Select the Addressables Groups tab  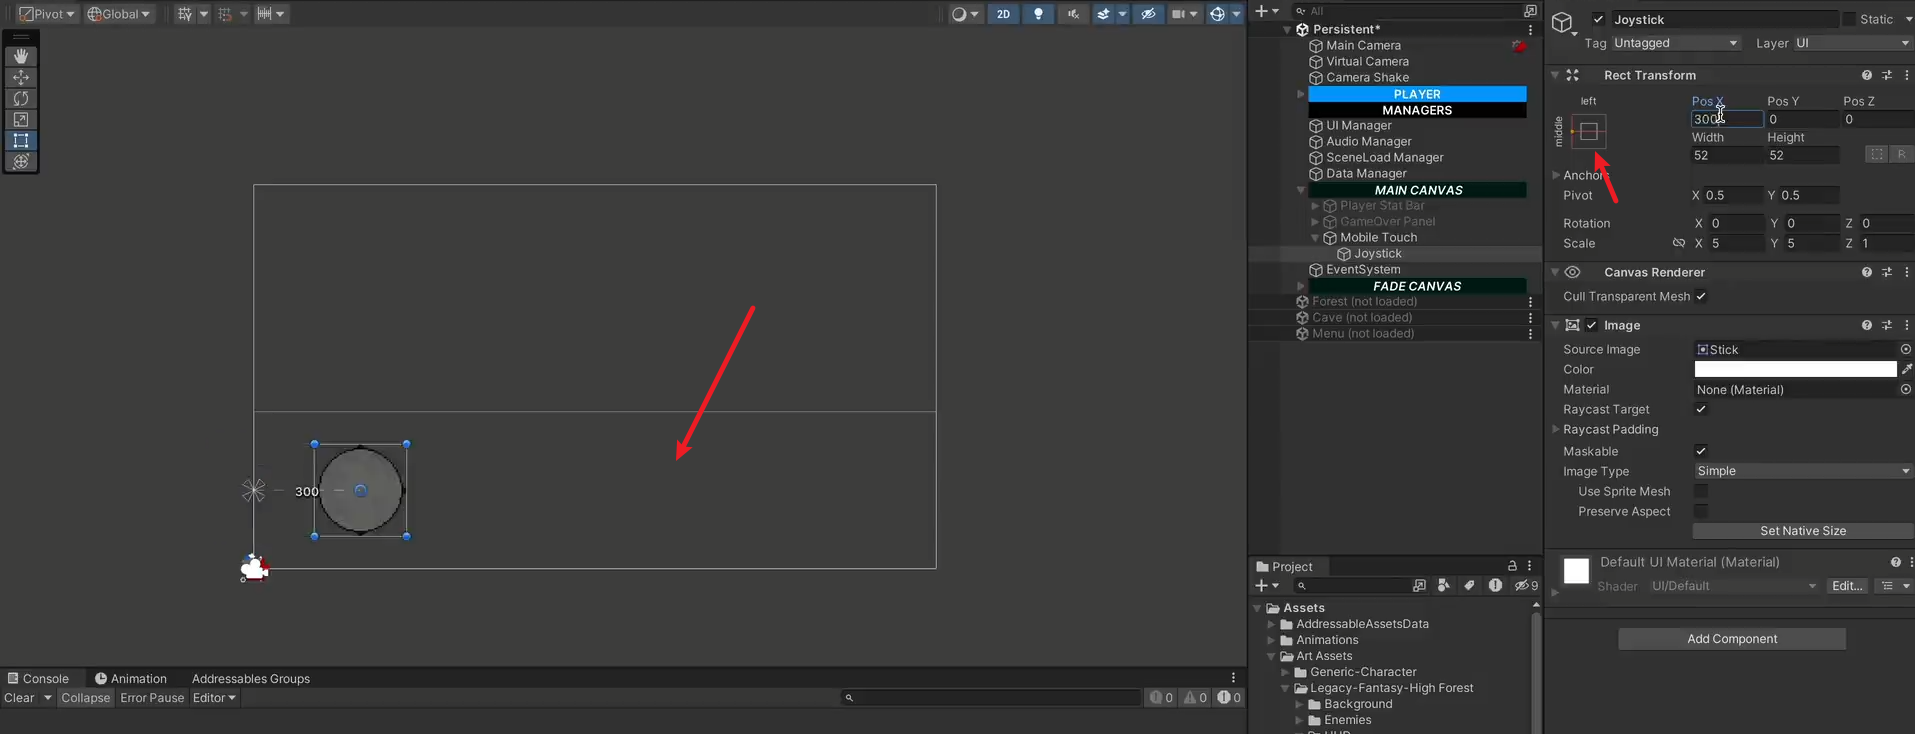251,678
